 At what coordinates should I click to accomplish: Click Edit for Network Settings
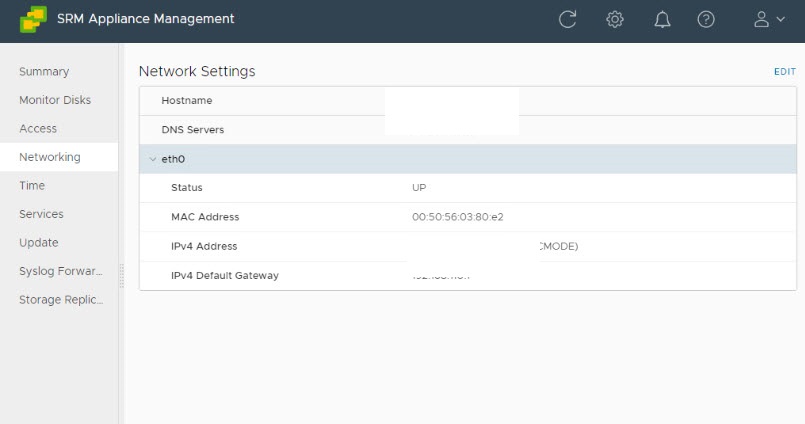pyautogui.click(x=784, y=72)
